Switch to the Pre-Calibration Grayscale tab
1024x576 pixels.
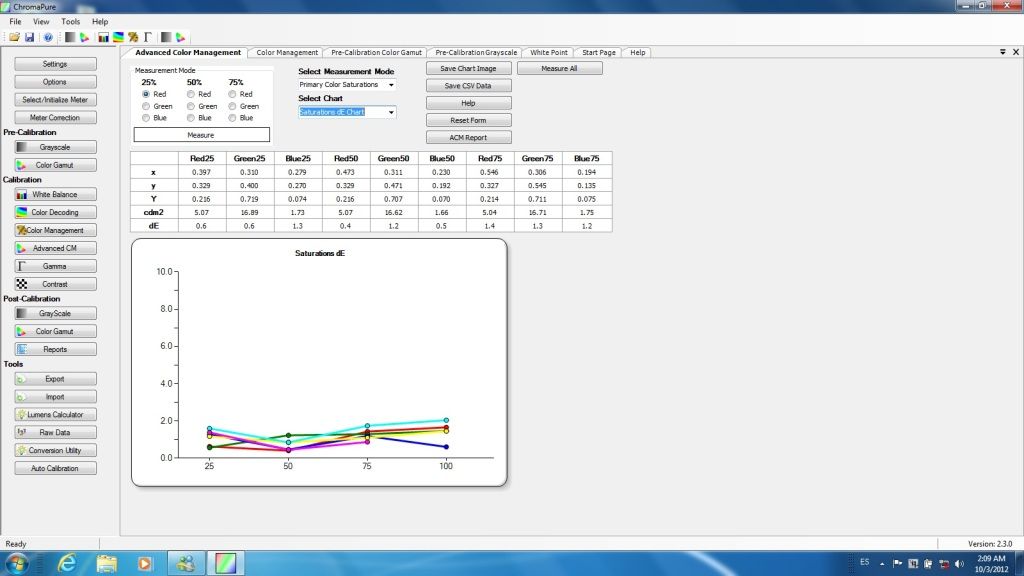[476, 52]
